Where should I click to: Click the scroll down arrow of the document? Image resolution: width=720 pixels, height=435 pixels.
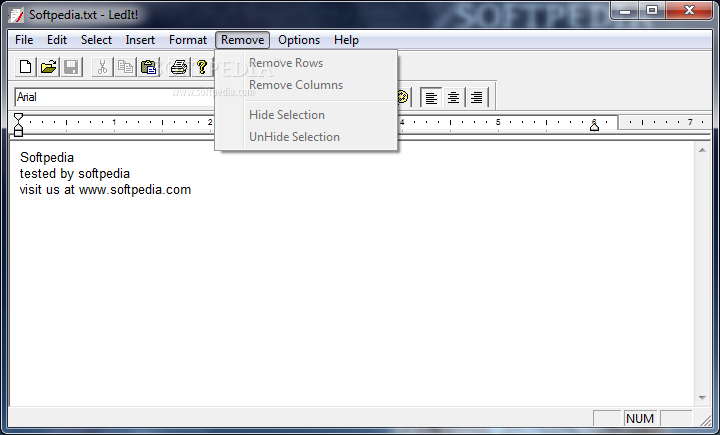[x=702, y=398]
